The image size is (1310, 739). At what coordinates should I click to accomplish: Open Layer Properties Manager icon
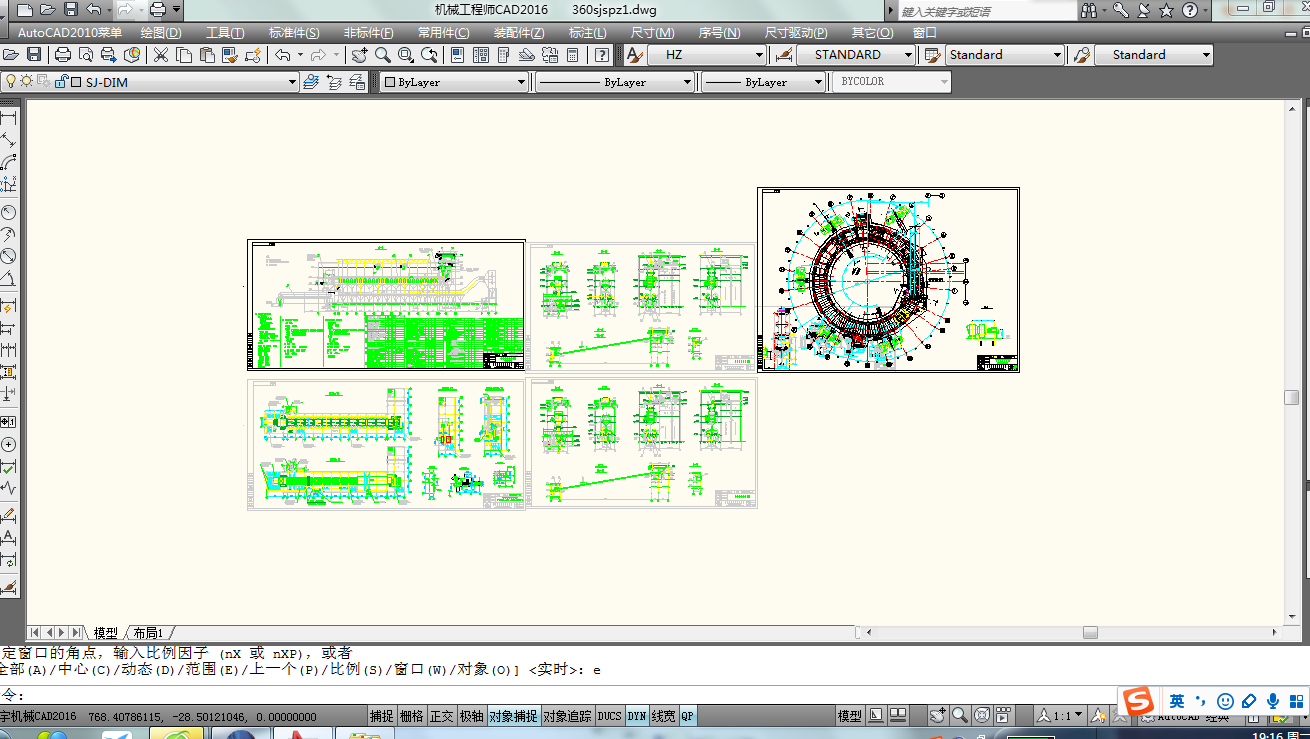click(x=311, y=82)
